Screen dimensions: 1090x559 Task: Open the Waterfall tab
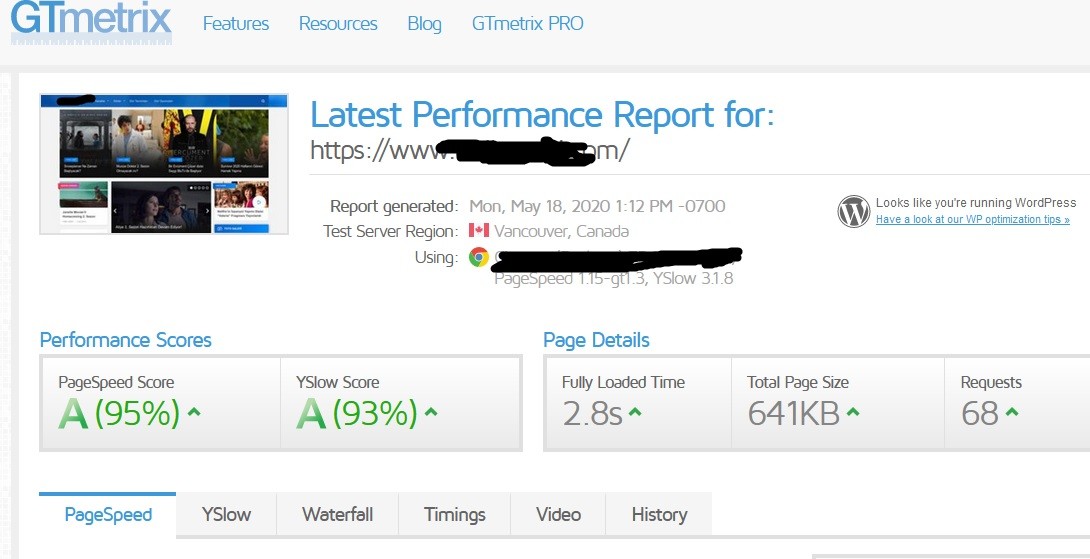(338, 515)
